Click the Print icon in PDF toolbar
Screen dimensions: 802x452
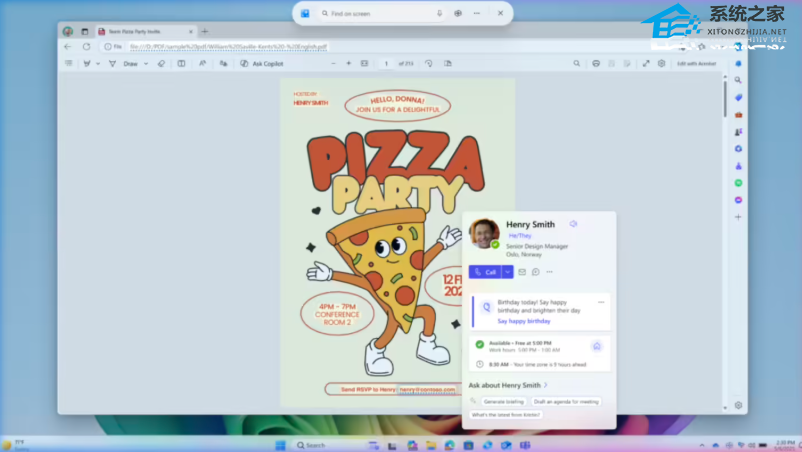(x=596, y=63)
